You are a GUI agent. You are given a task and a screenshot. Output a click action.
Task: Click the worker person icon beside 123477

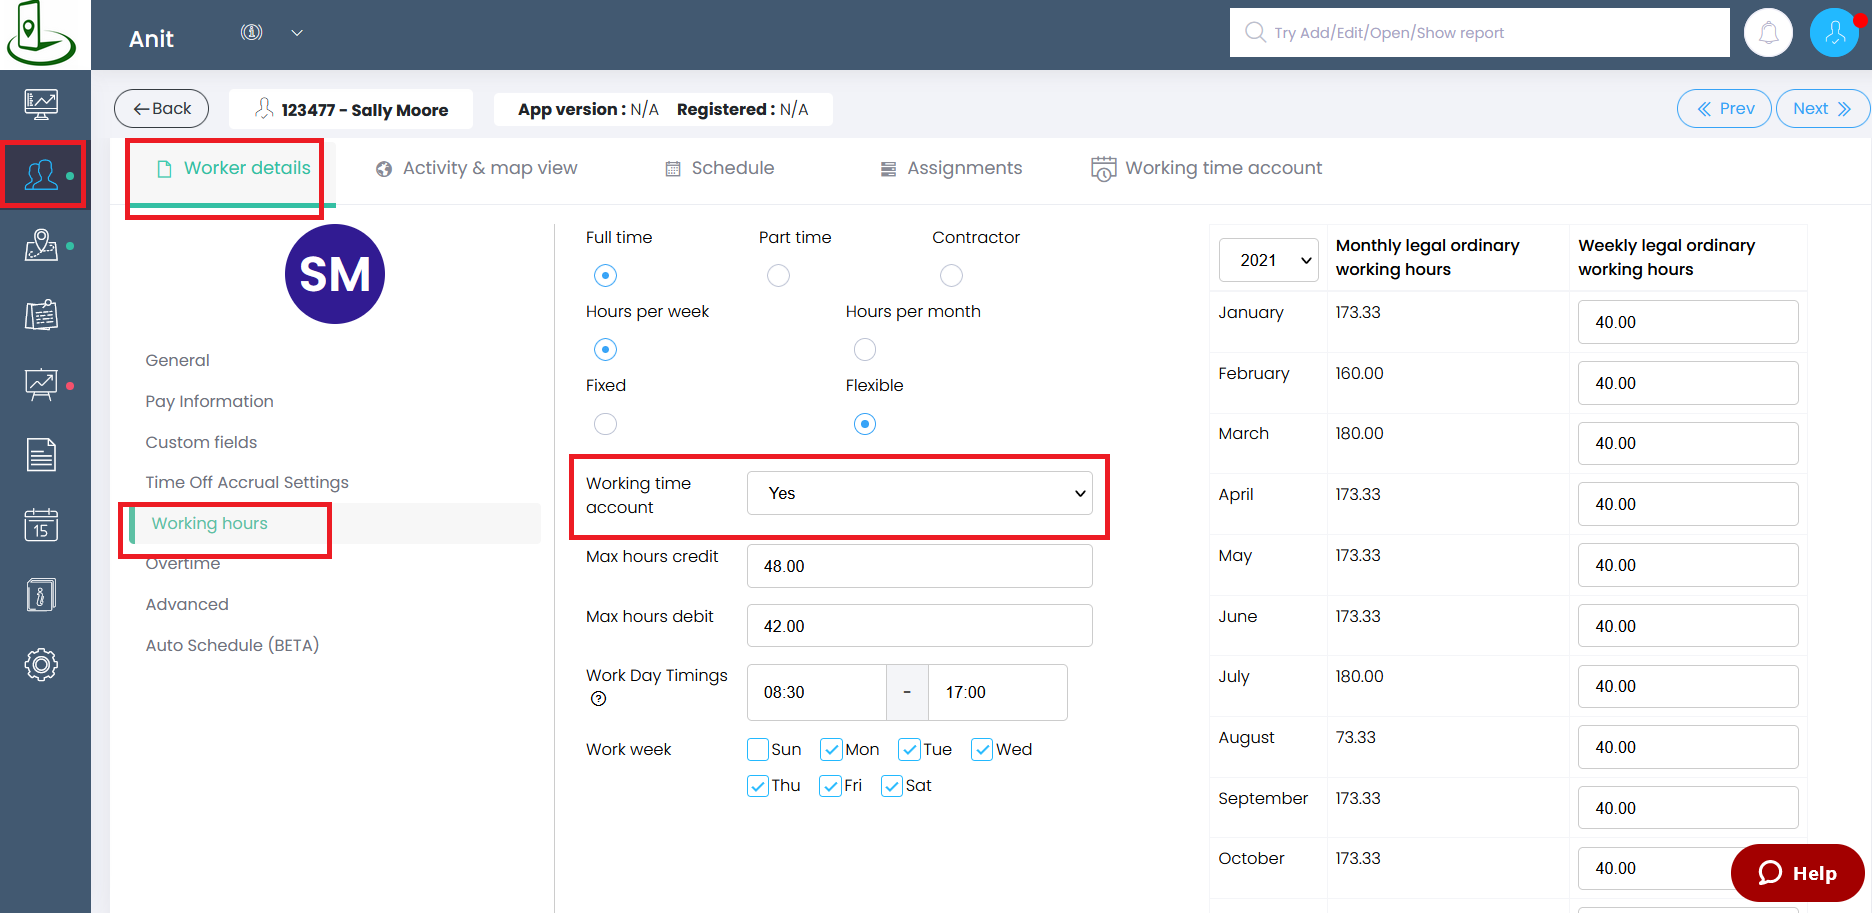[264, 108]
